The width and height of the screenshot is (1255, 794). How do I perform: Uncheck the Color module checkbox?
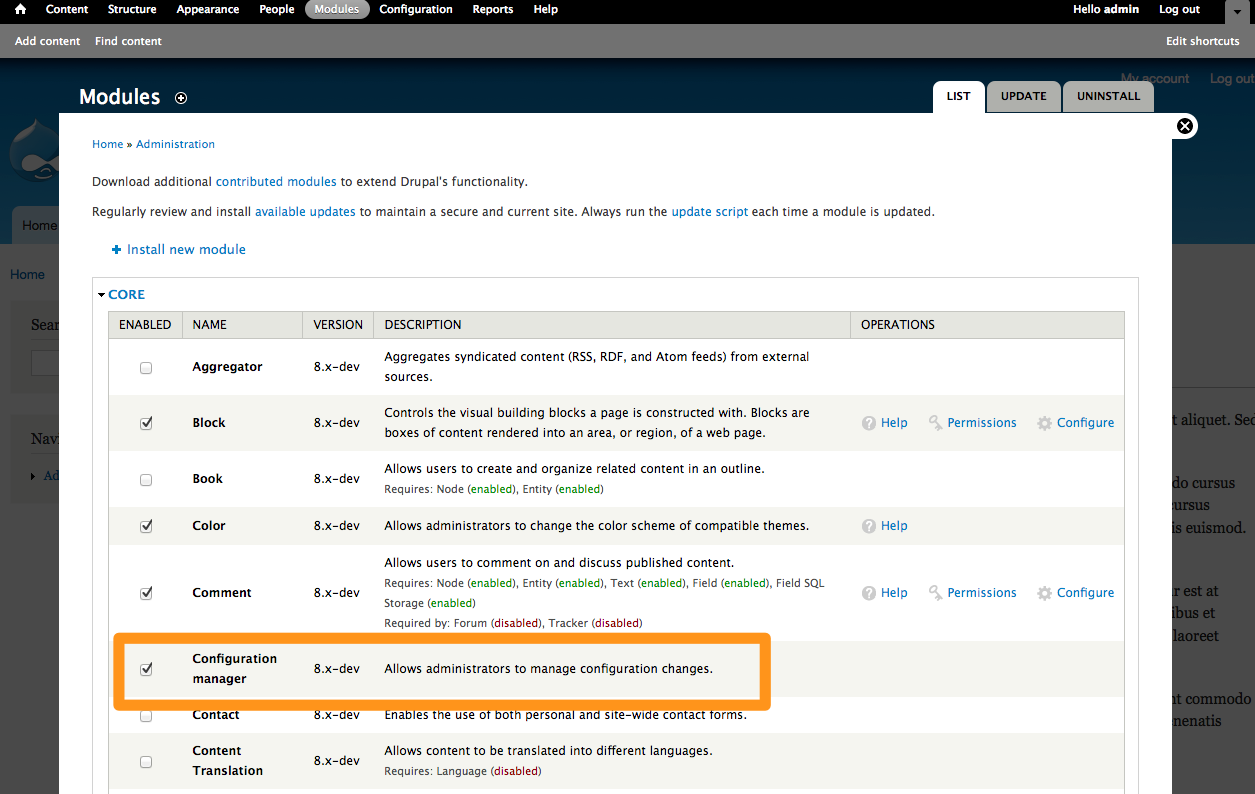146,527
